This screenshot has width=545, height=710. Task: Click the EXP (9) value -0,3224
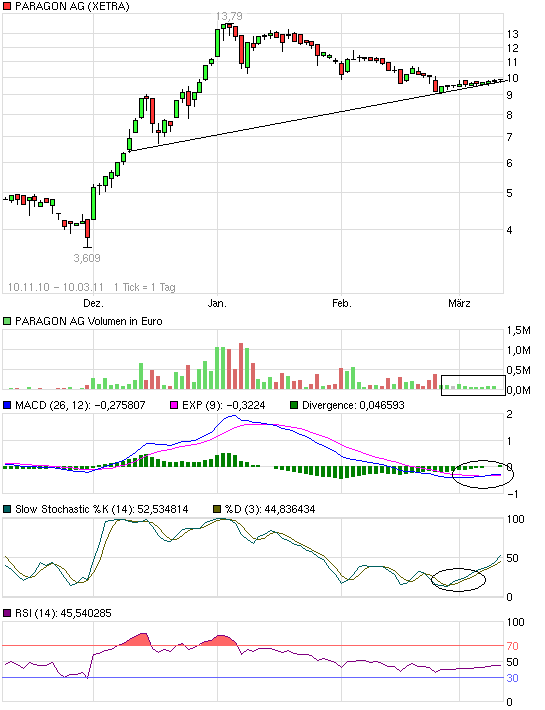pos(244,405)
